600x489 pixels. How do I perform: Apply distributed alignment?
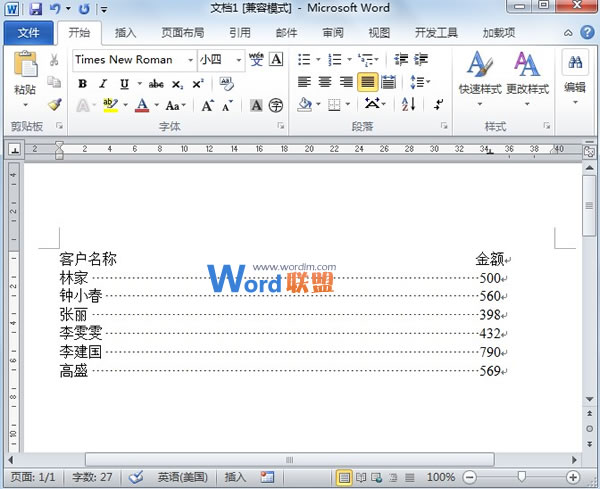point(388,82)
